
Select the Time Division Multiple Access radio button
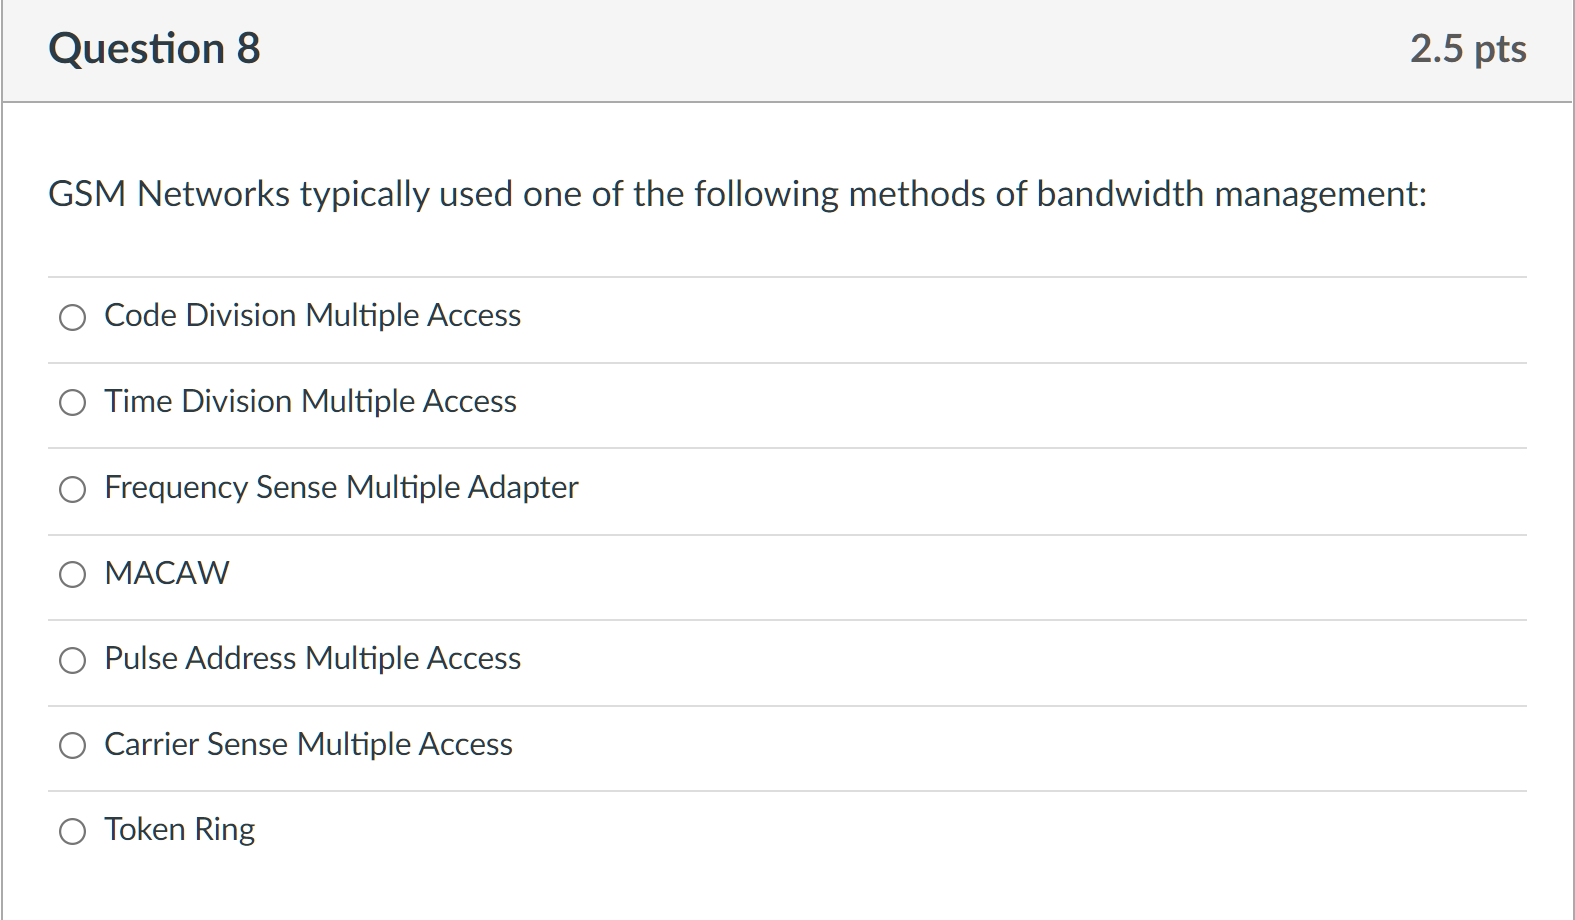pos(72,403)
